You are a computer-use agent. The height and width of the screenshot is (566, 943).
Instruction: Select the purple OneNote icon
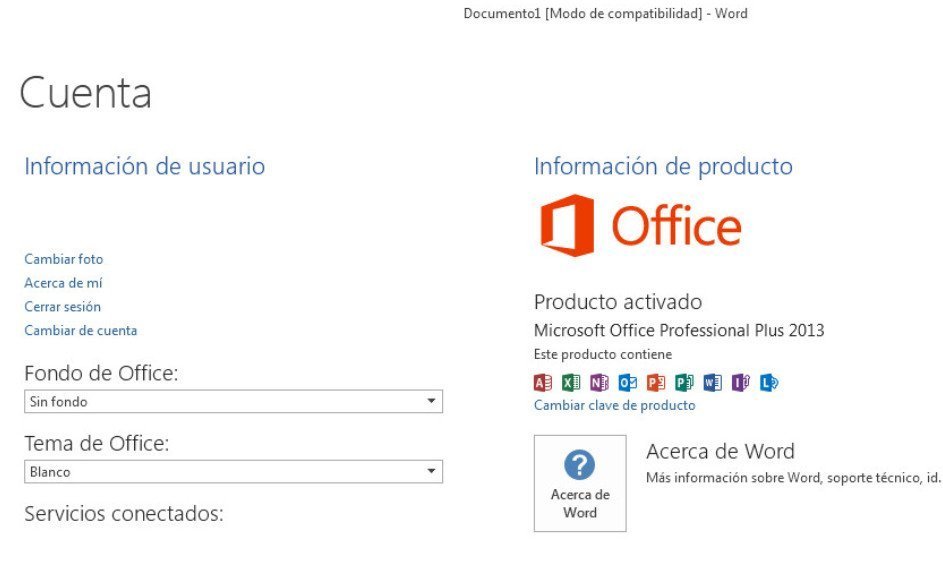[x=599, y=383]
